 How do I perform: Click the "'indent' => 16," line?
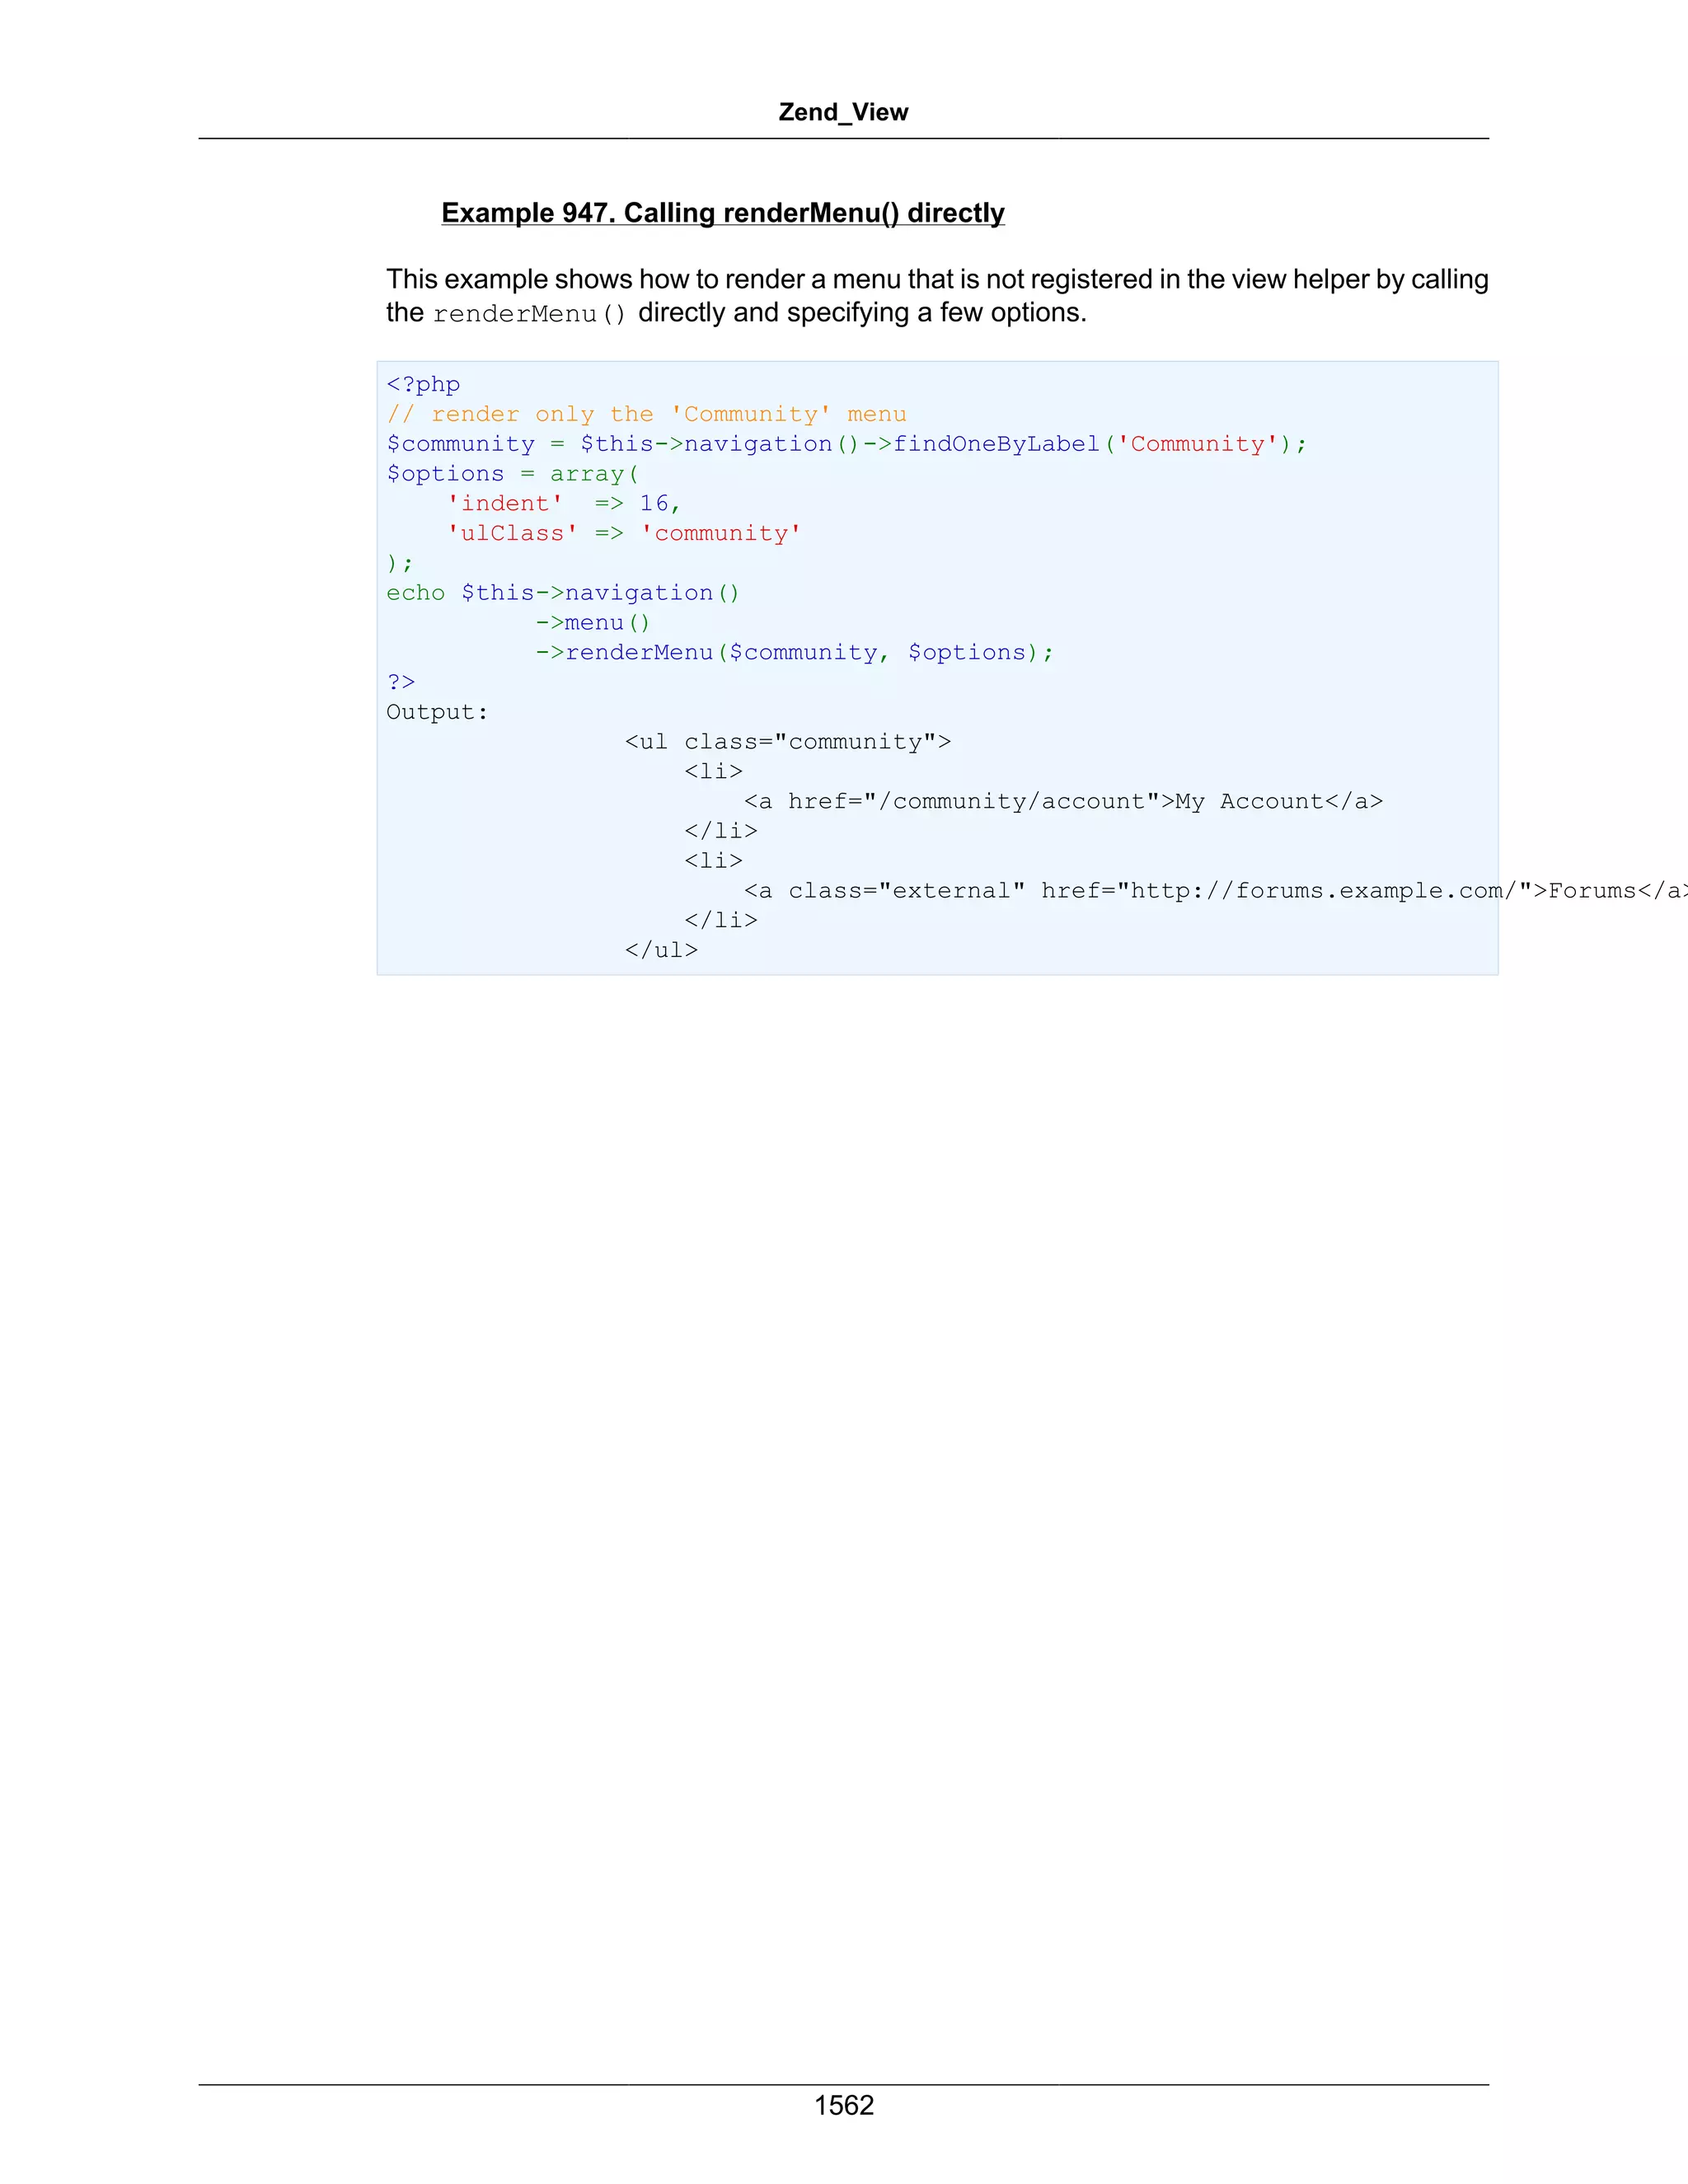[563, 503]
